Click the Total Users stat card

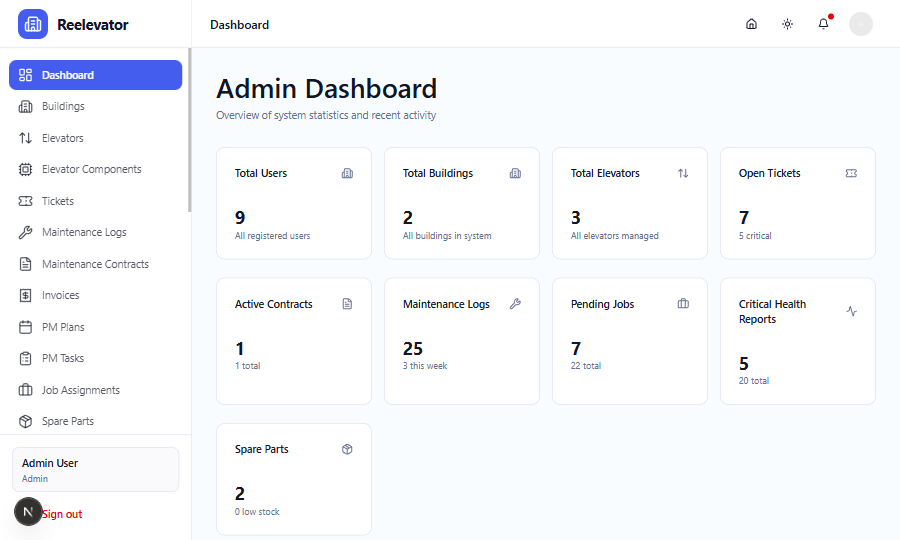tap(293, 203)
